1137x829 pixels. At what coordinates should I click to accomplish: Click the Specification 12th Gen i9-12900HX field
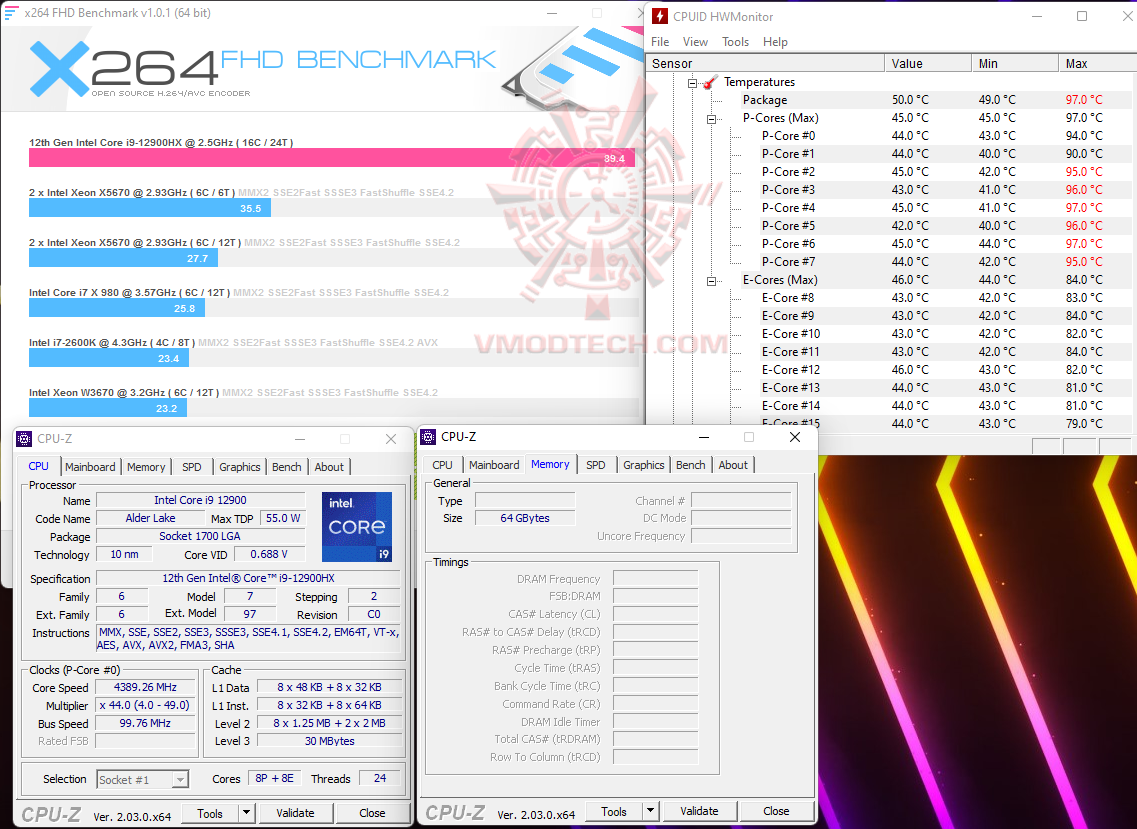[248, 578]
